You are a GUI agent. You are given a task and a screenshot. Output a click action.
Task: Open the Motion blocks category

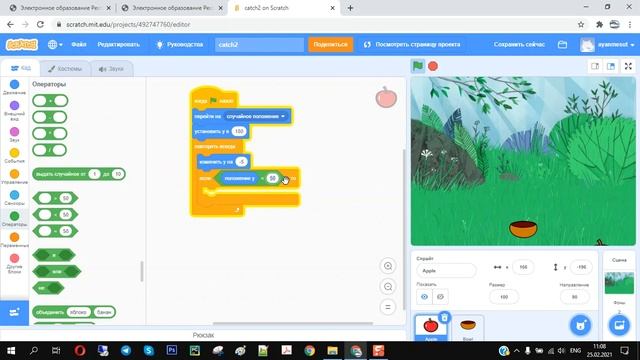(x=14, y=87)
